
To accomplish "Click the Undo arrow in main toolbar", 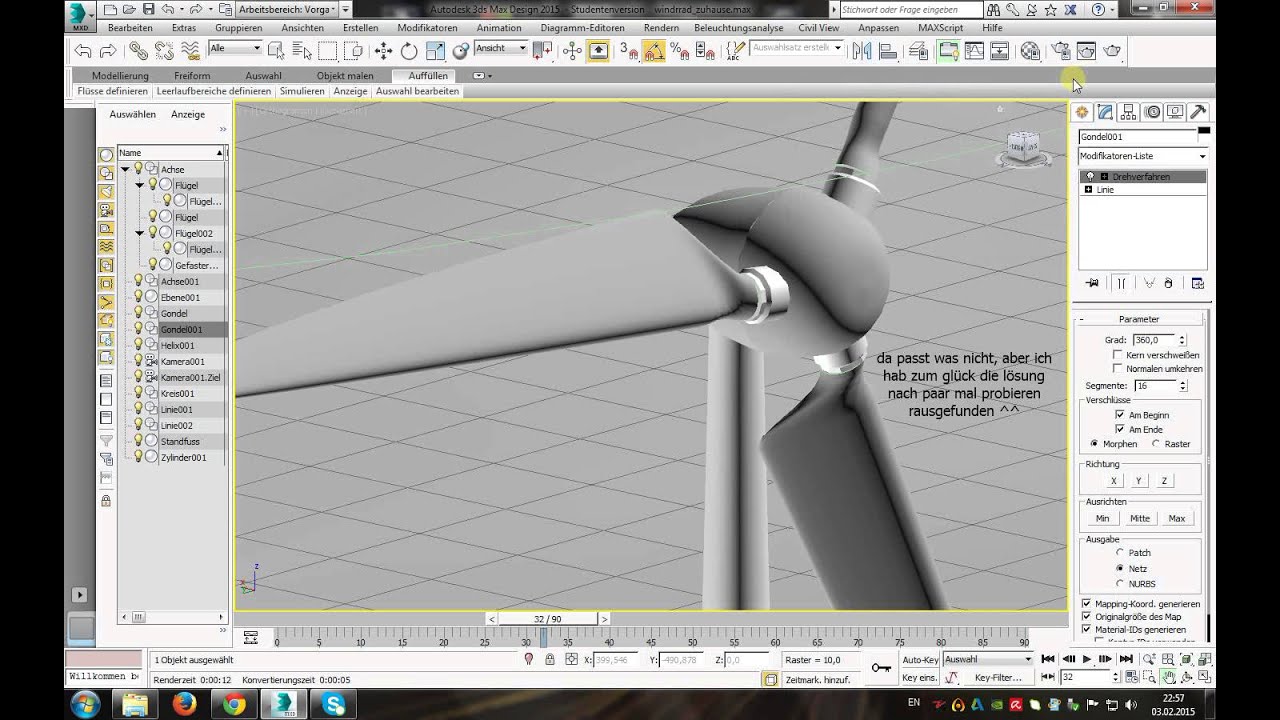I will coord(83,51).
